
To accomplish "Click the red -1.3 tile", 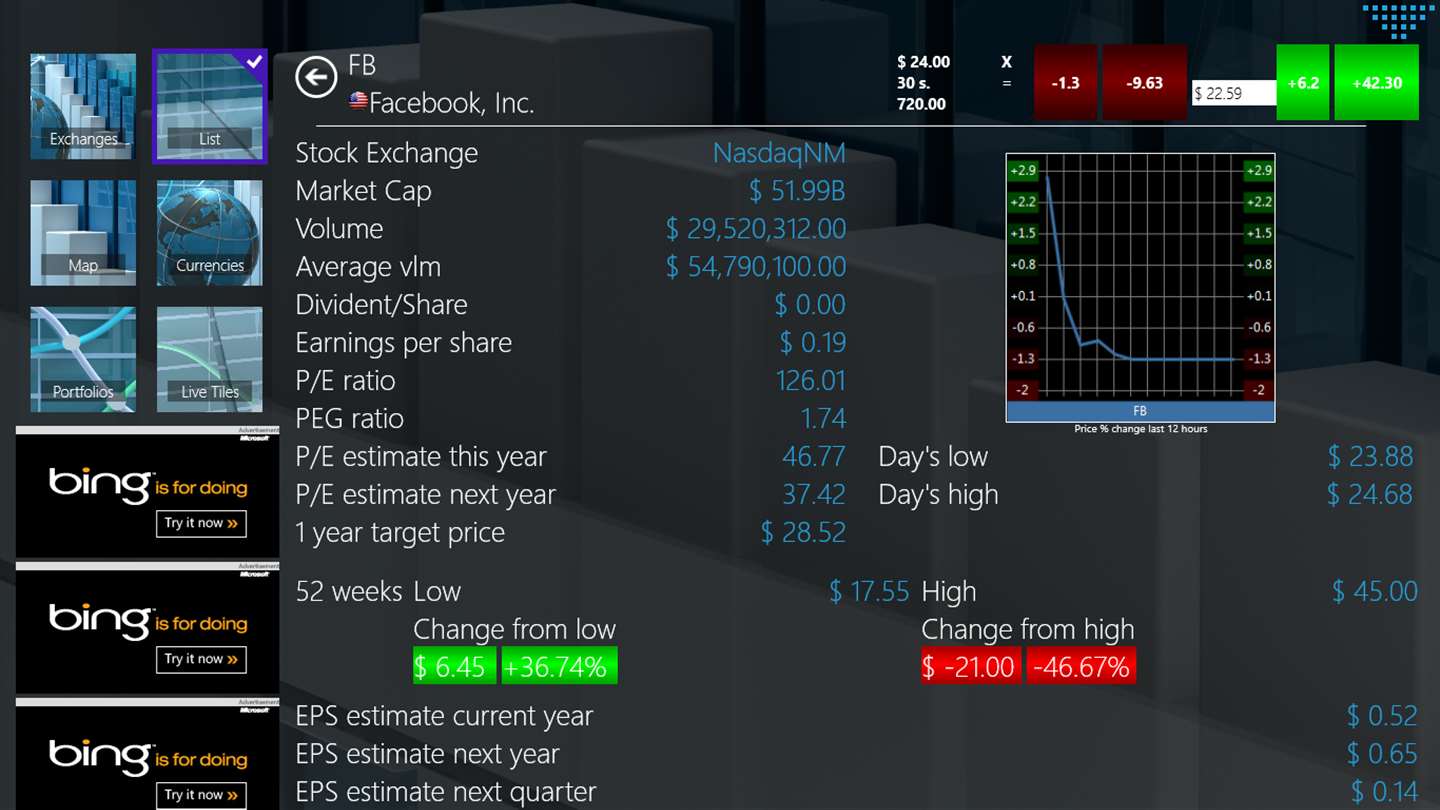I will (1065, 83).
